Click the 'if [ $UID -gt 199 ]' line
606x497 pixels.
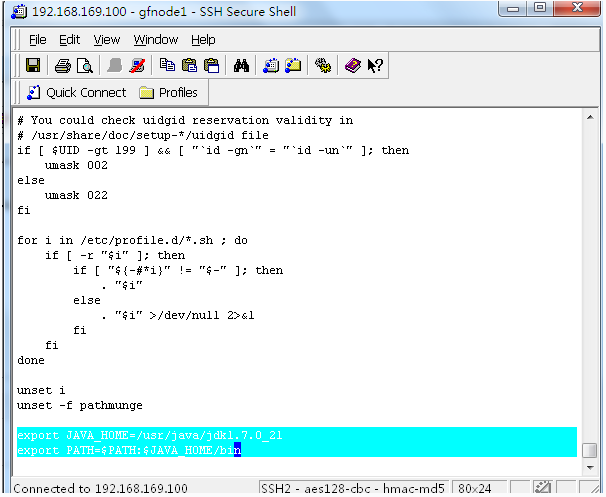(213, 150)
